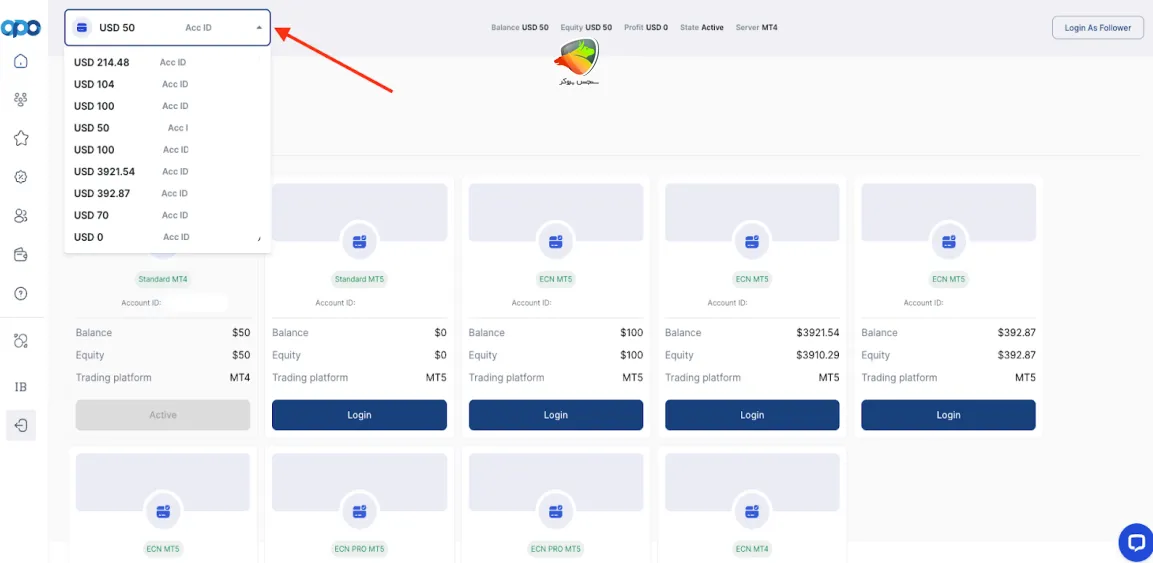The height and width of the screenshot is (563, 1153).
Task: Click the home icon in sidebar
Action: coord(21,62)
